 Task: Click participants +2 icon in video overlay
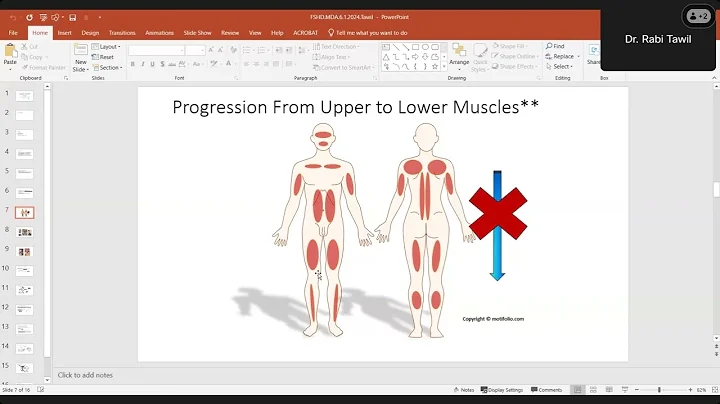698,17
